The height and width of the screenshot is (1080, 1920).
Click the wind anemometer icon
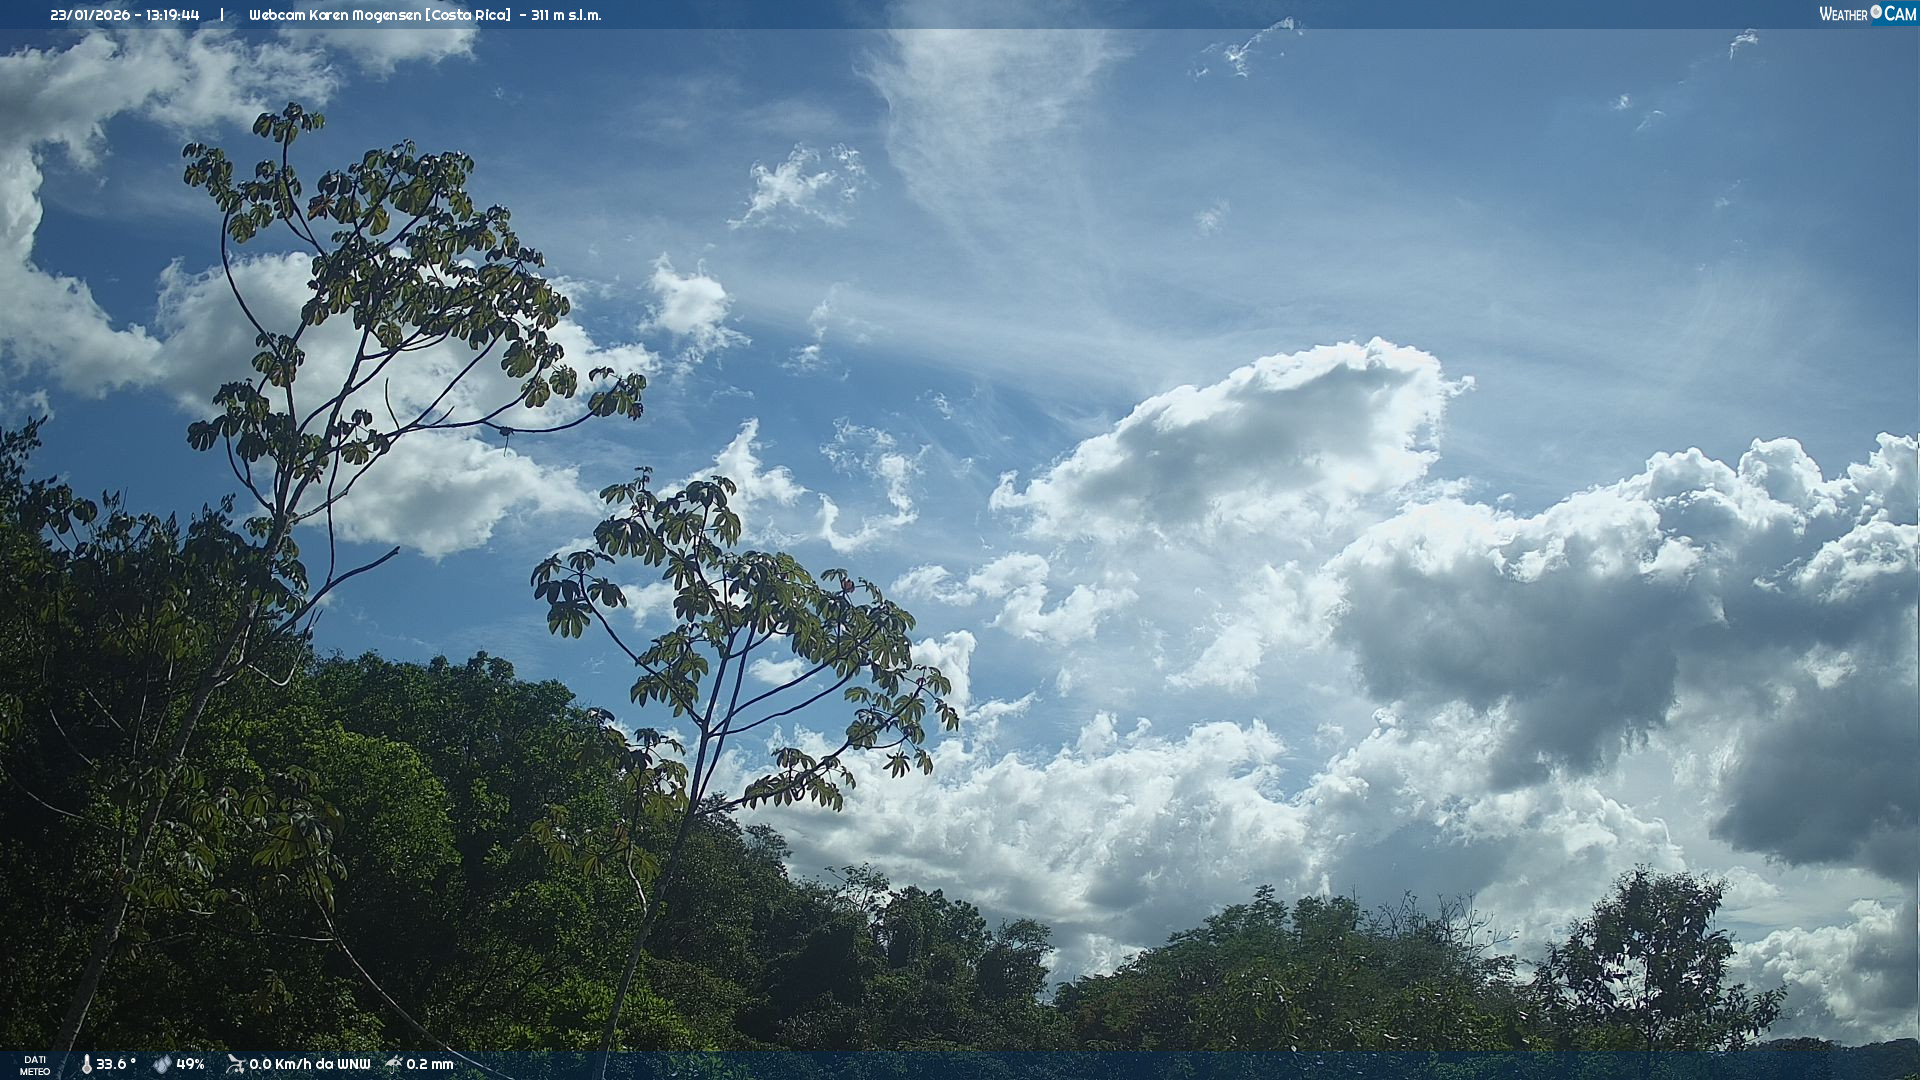pos(235,1064)
